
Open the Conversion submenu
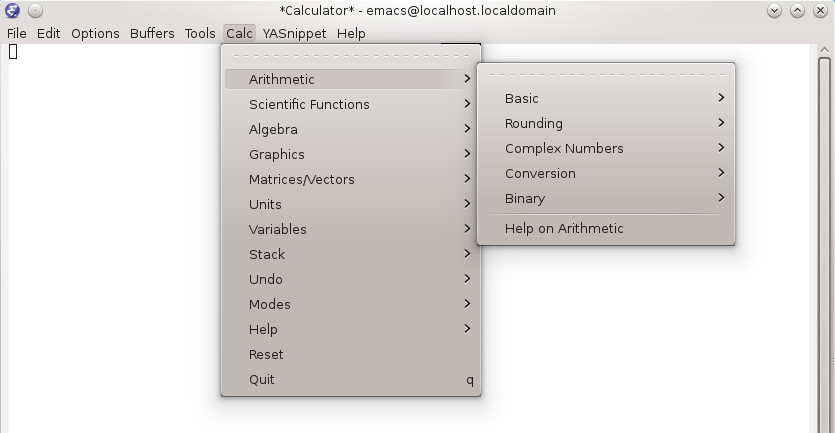(x=540, y=173)
